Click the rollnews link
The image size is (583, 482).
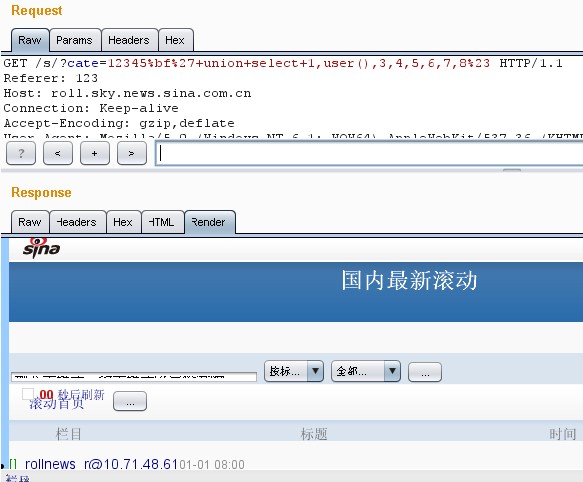click(50, 464)
